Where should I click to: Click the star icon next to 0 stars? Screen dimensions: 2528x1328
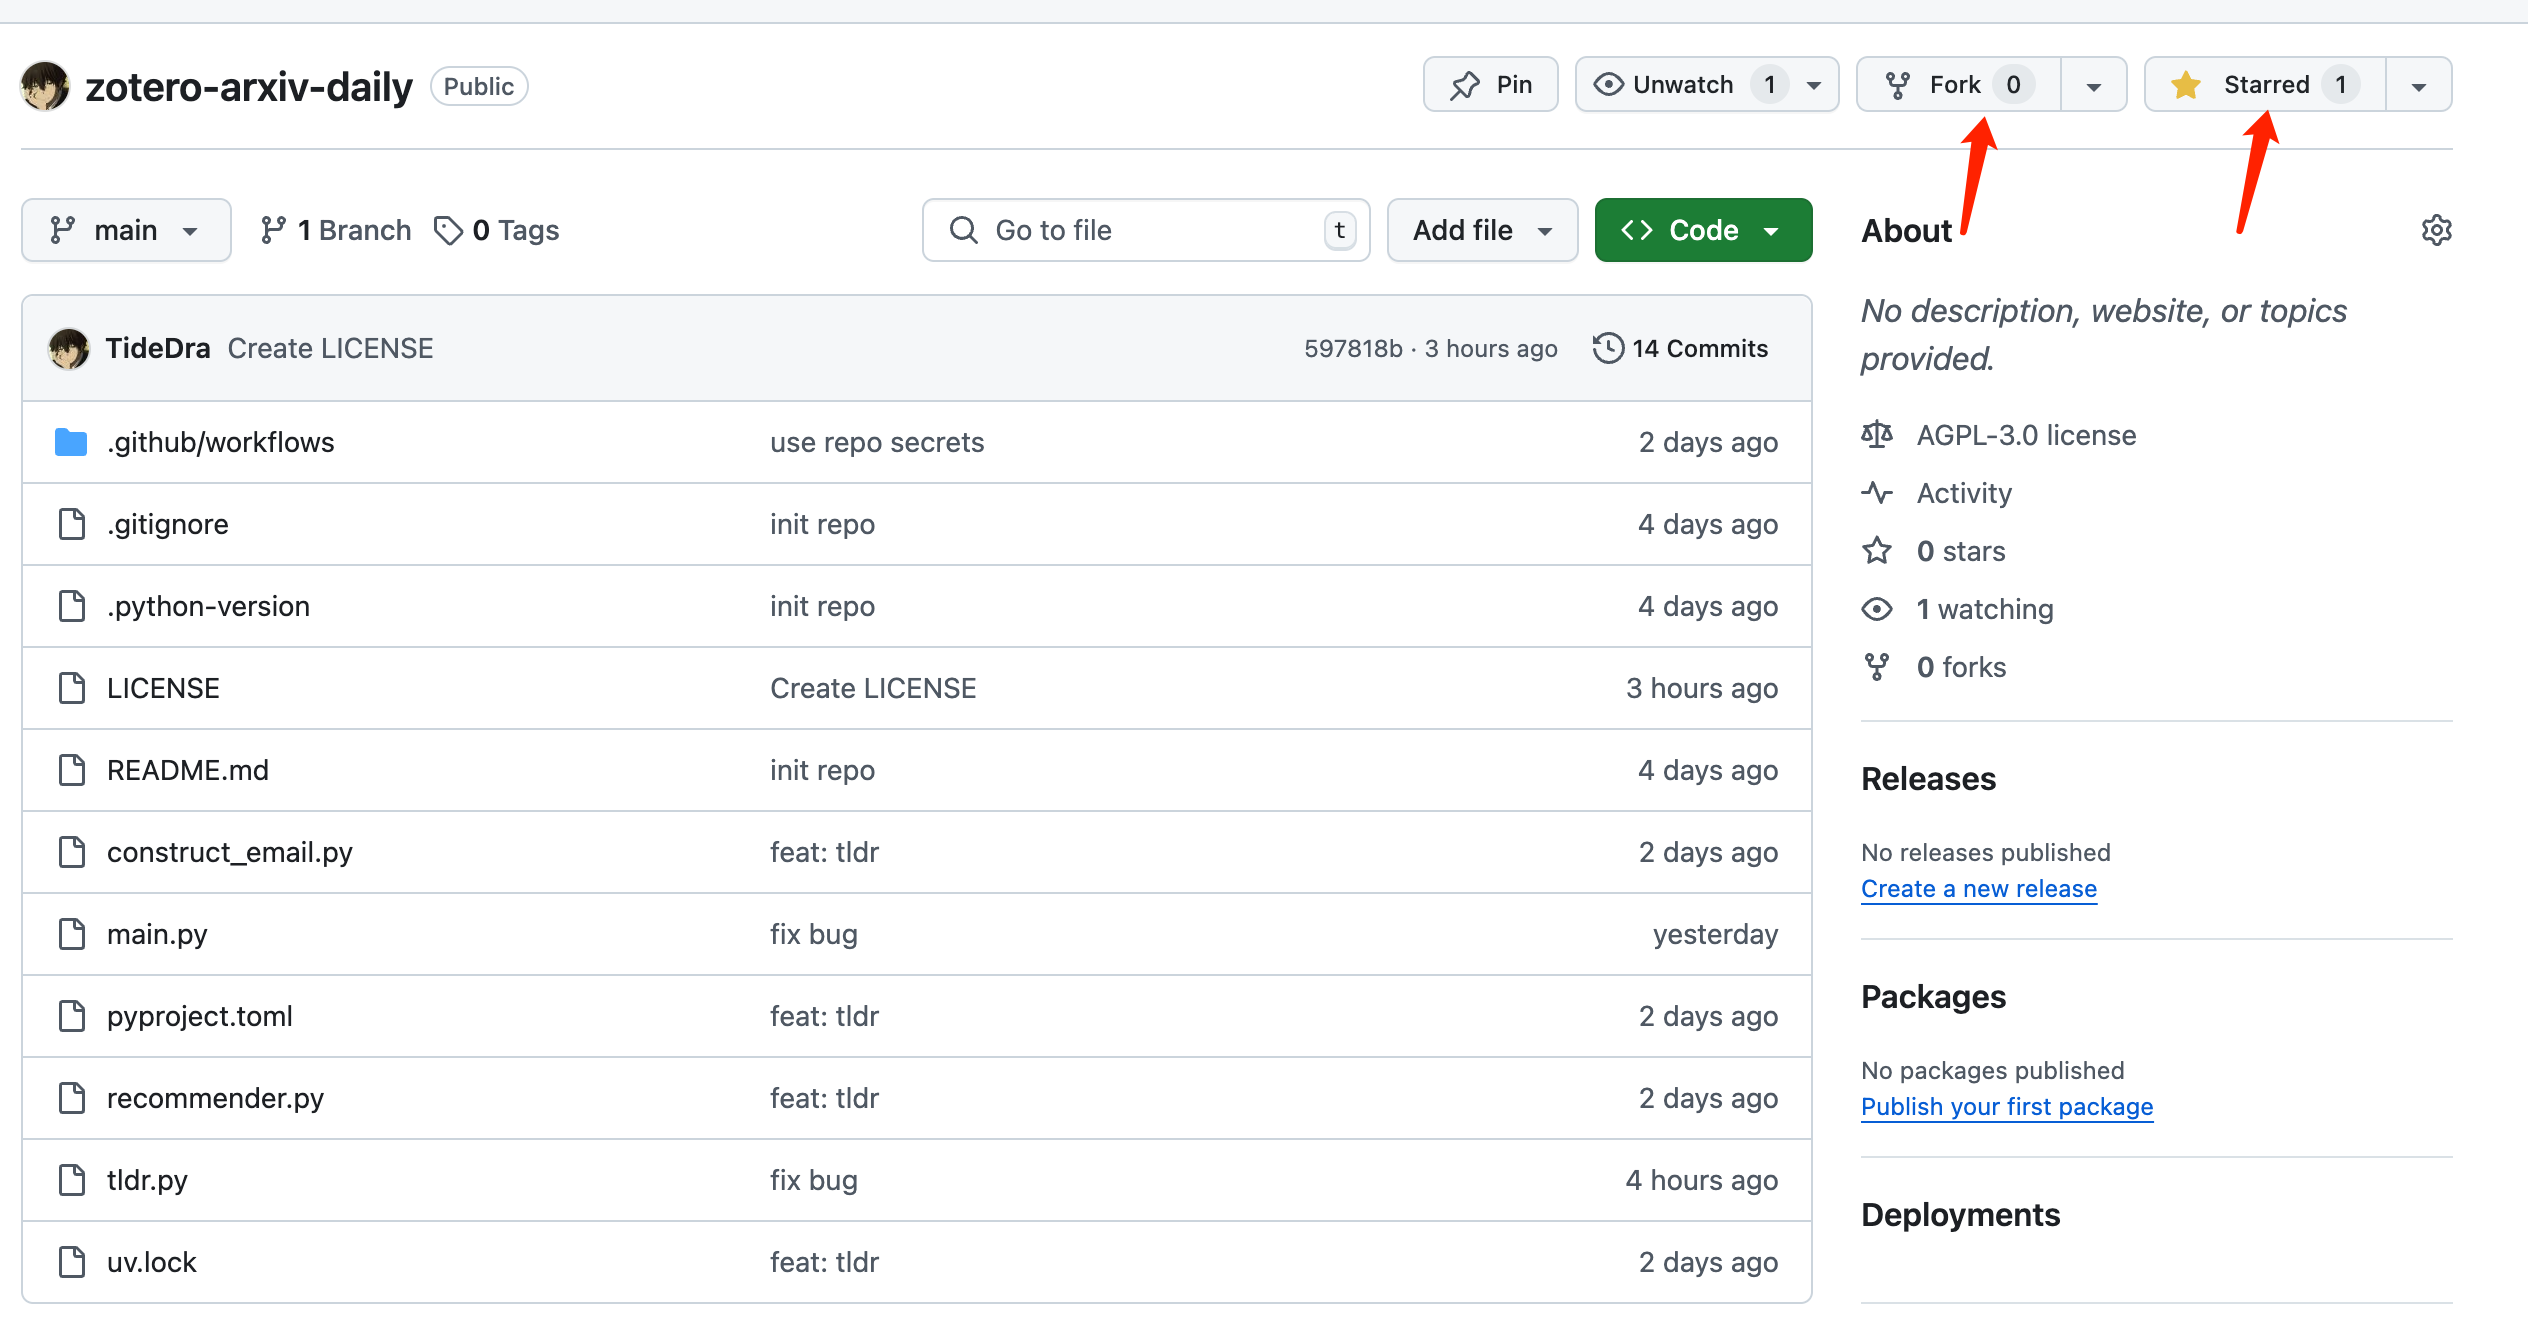point(1877,551)
